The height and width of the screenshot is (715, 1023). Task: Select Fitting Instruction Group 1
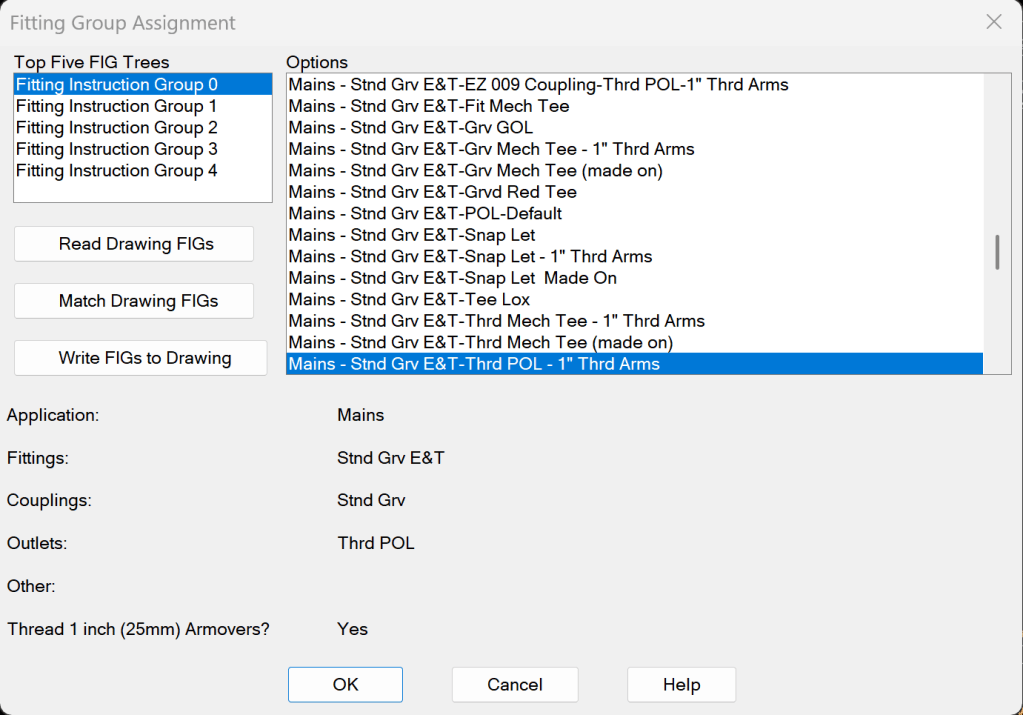(x=143, y=106)
